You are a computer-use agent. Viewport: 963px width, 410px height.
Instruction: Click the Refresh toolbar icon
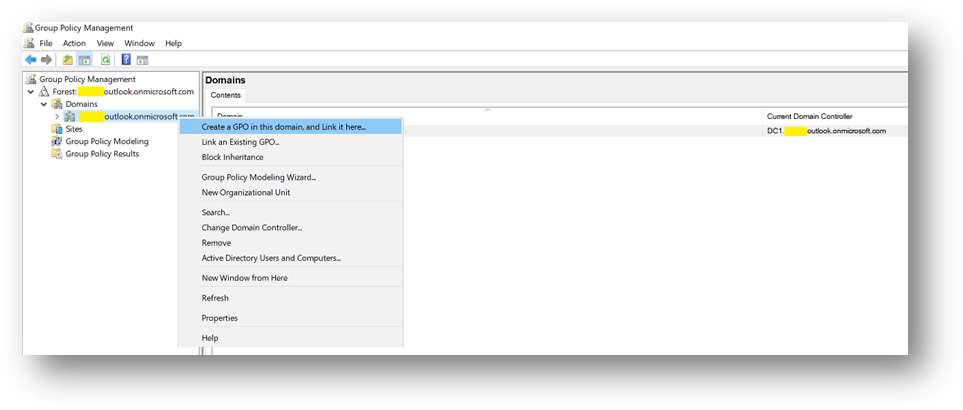pyautogui.click(x=106, y=60)
